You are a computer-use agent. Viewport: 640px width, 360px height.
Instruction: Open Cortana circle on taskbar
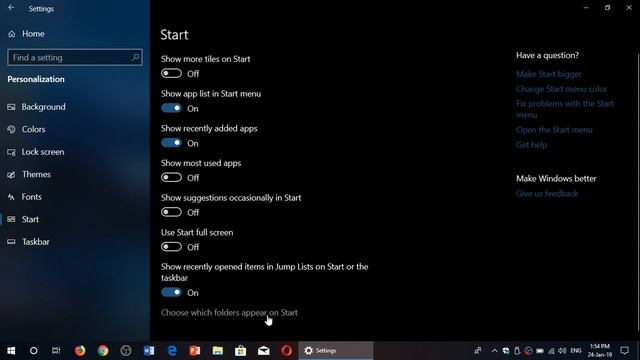point(33,351)
